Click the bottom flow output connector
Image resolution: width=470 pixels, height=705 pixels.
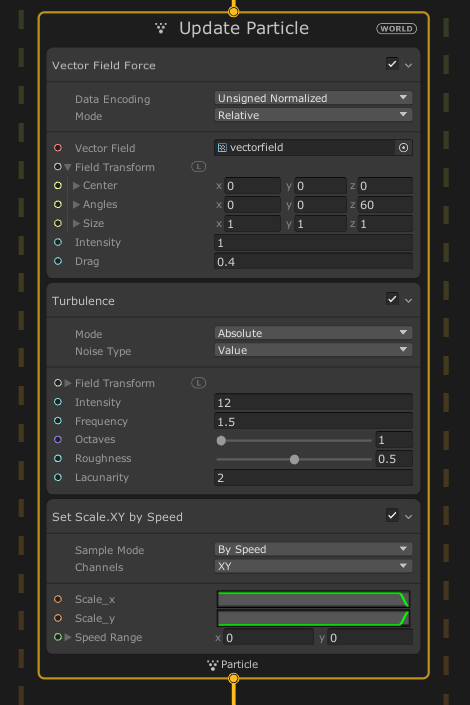(233, 678)
